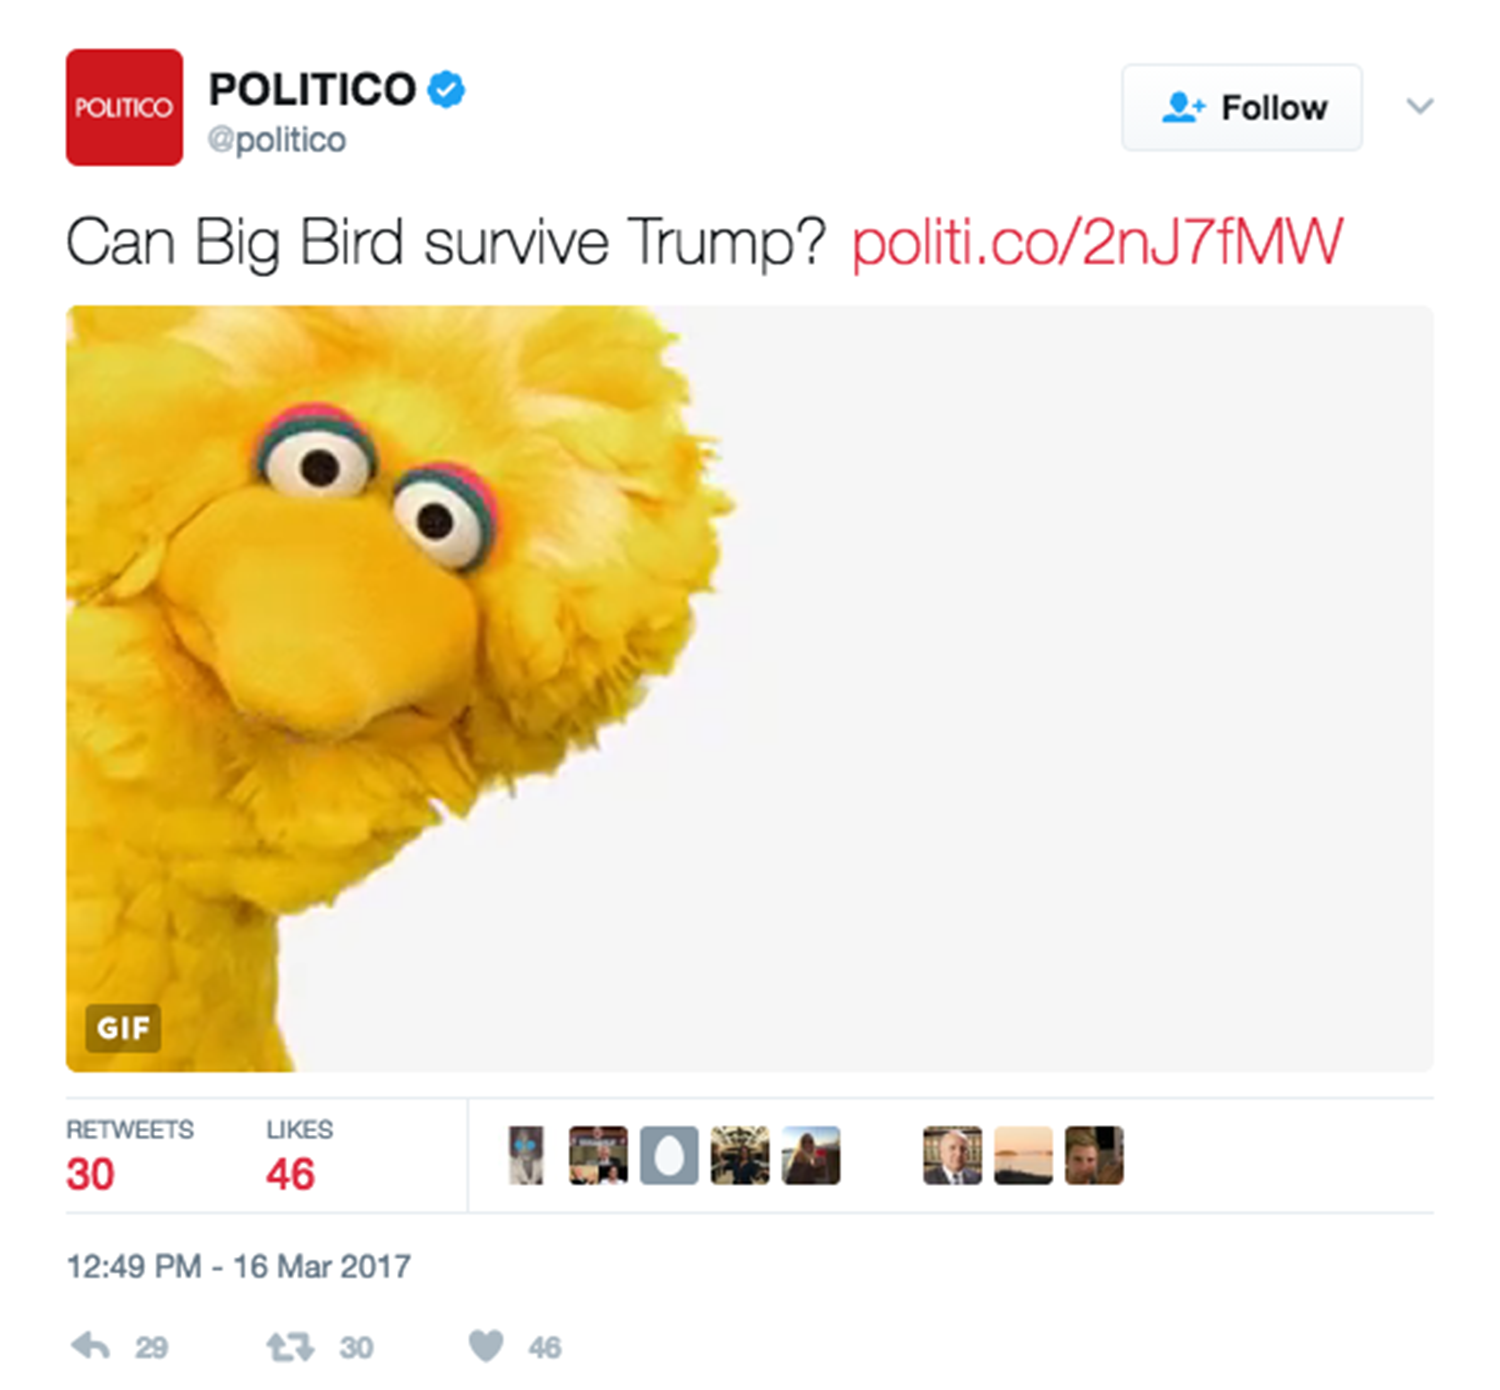This screenshot has height=1390, width=1500.
Task: Like the tweet with heart icon
Action: [x=486, y=1346]
